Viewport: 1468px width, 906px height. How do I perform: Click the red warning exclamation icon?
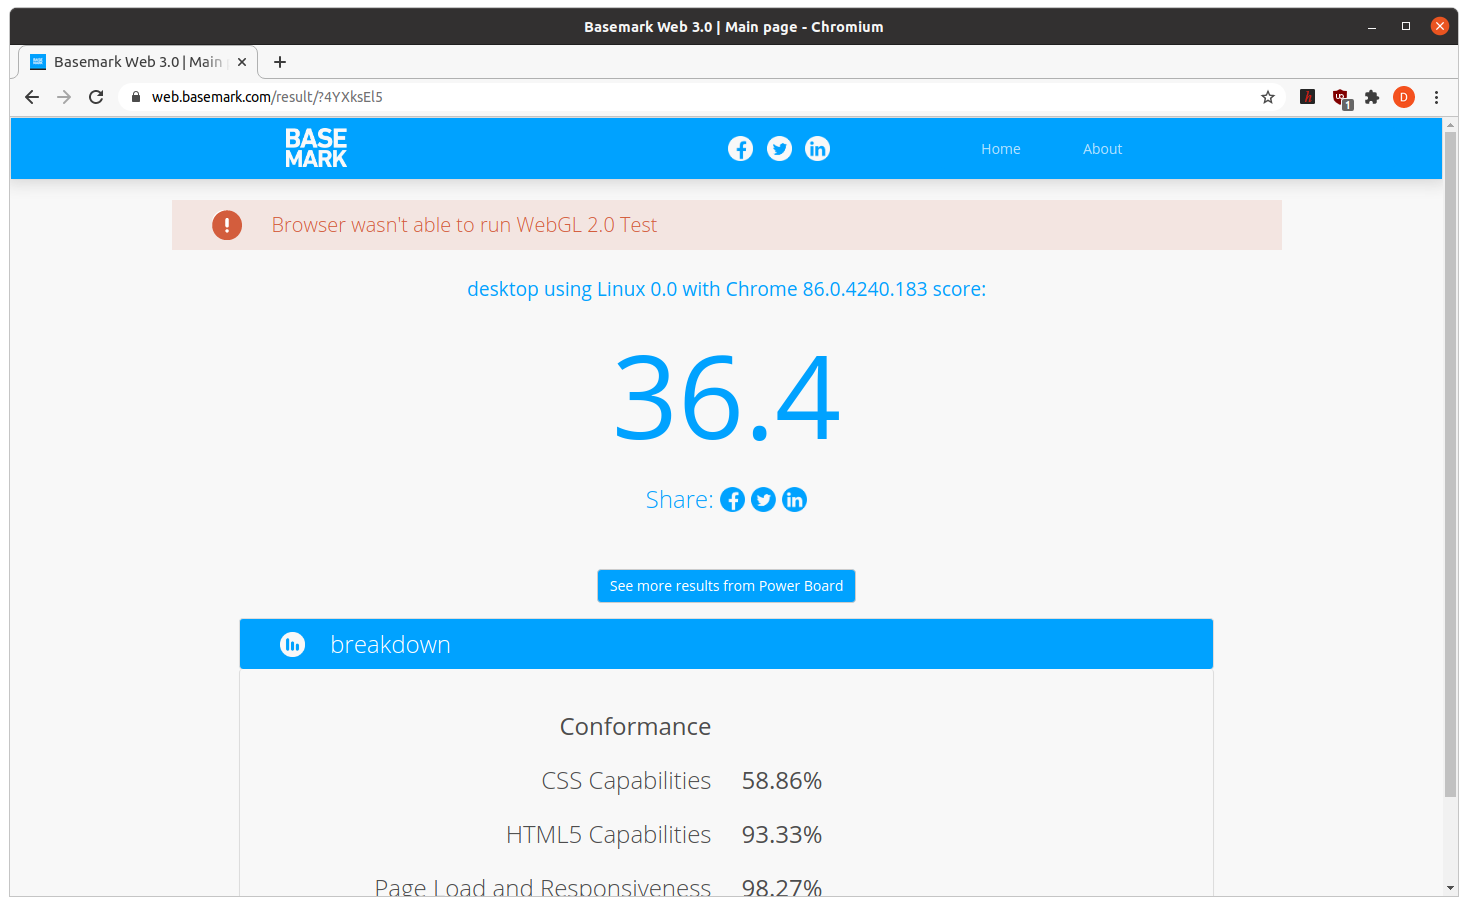(x=227, y=225)
